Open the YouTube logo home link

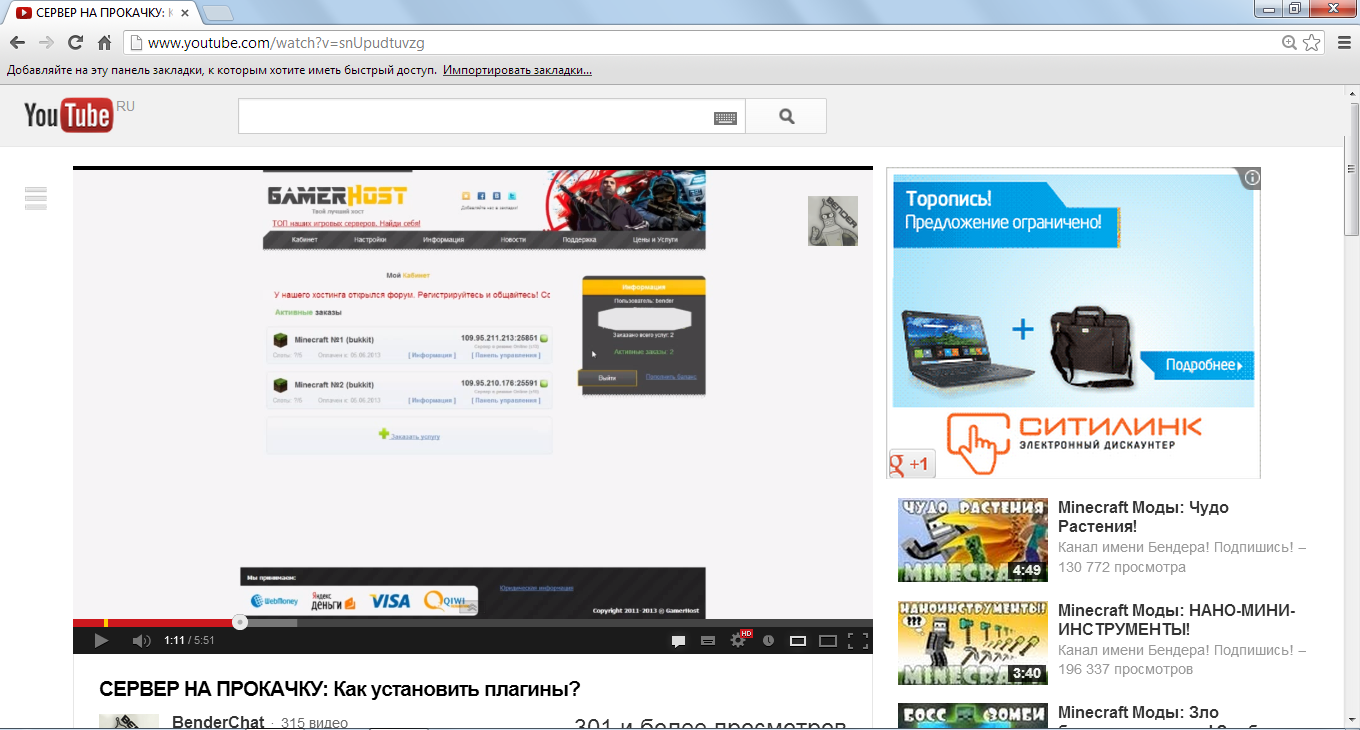pyautogui.click(x=68, y=115)
